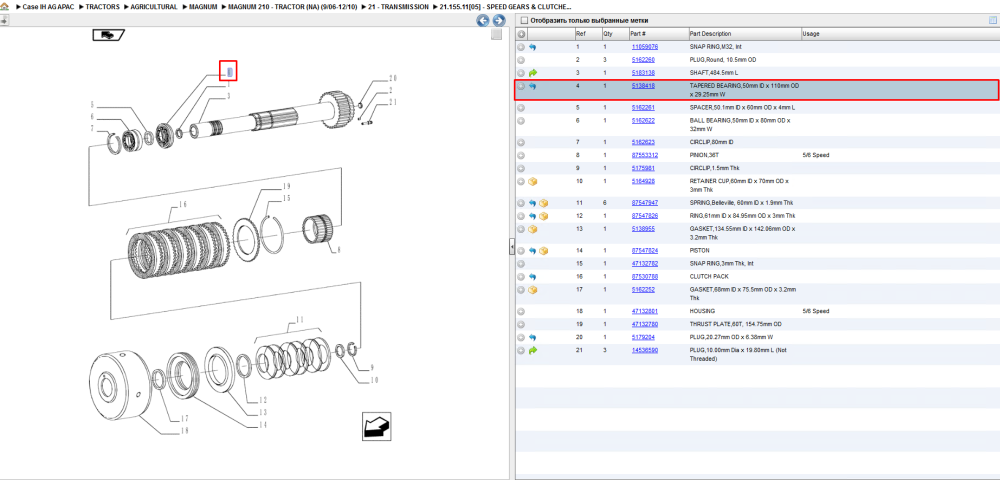Open part number 5162622 link
Image resolution: width=1000 pixels, height=480 pixels.
pos(643,120)
